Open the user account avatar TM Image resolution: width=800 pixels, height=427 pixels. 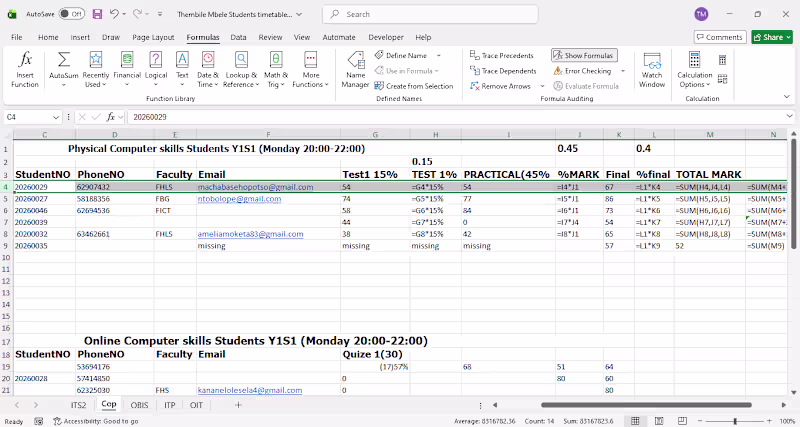point(701,14)
